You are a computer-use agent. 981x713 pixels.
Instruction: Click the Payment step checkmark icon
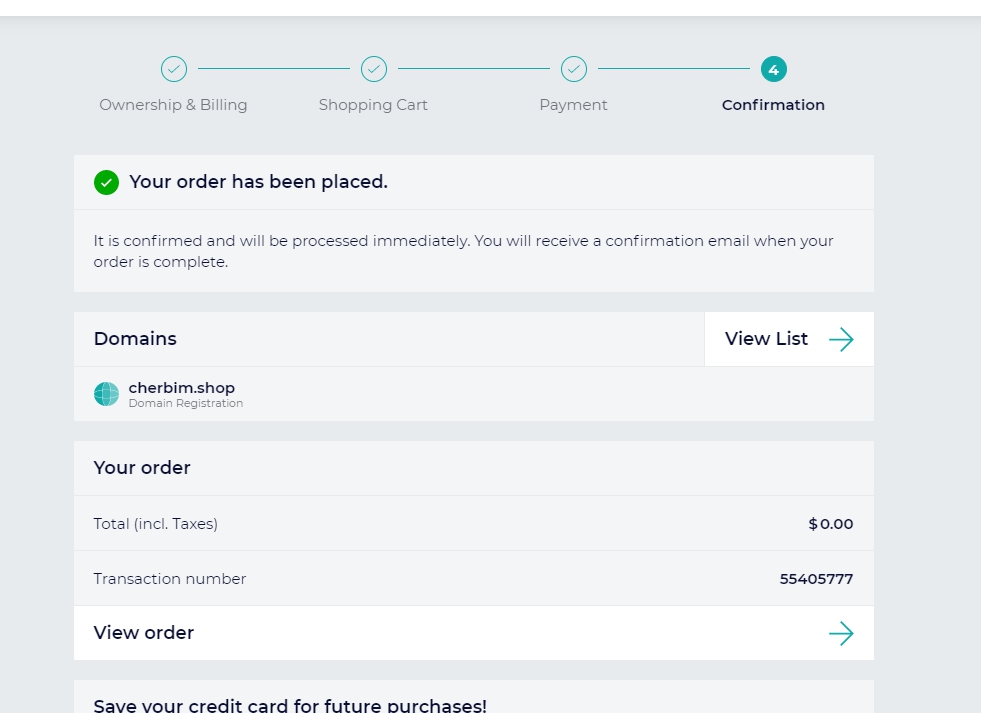click(x=574, y=69)
